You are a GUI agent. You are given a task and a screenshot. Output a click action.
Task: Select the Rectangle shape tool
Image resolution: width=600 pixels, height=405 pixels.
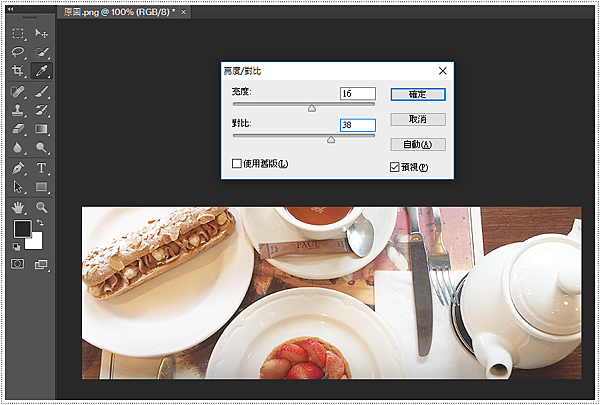pos(41,187)
